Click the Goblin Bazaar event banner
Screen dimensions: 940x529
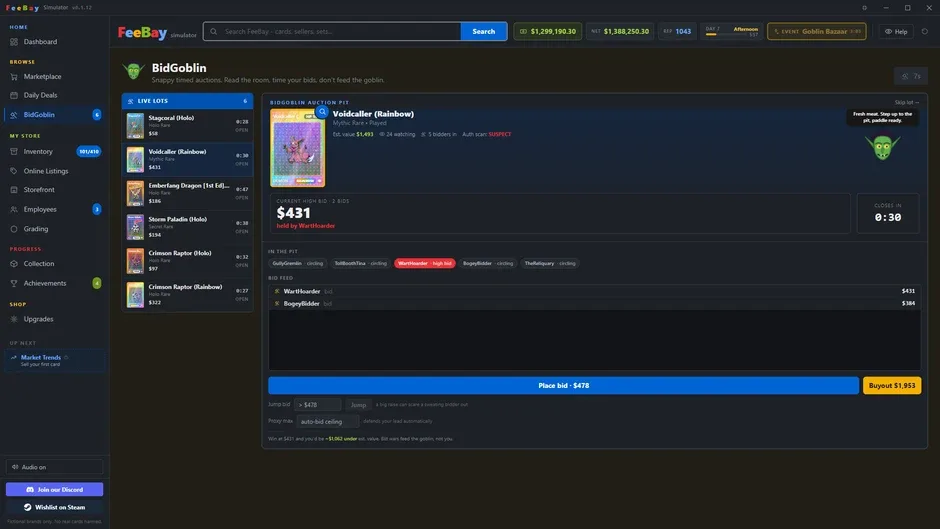click(817, 31)
